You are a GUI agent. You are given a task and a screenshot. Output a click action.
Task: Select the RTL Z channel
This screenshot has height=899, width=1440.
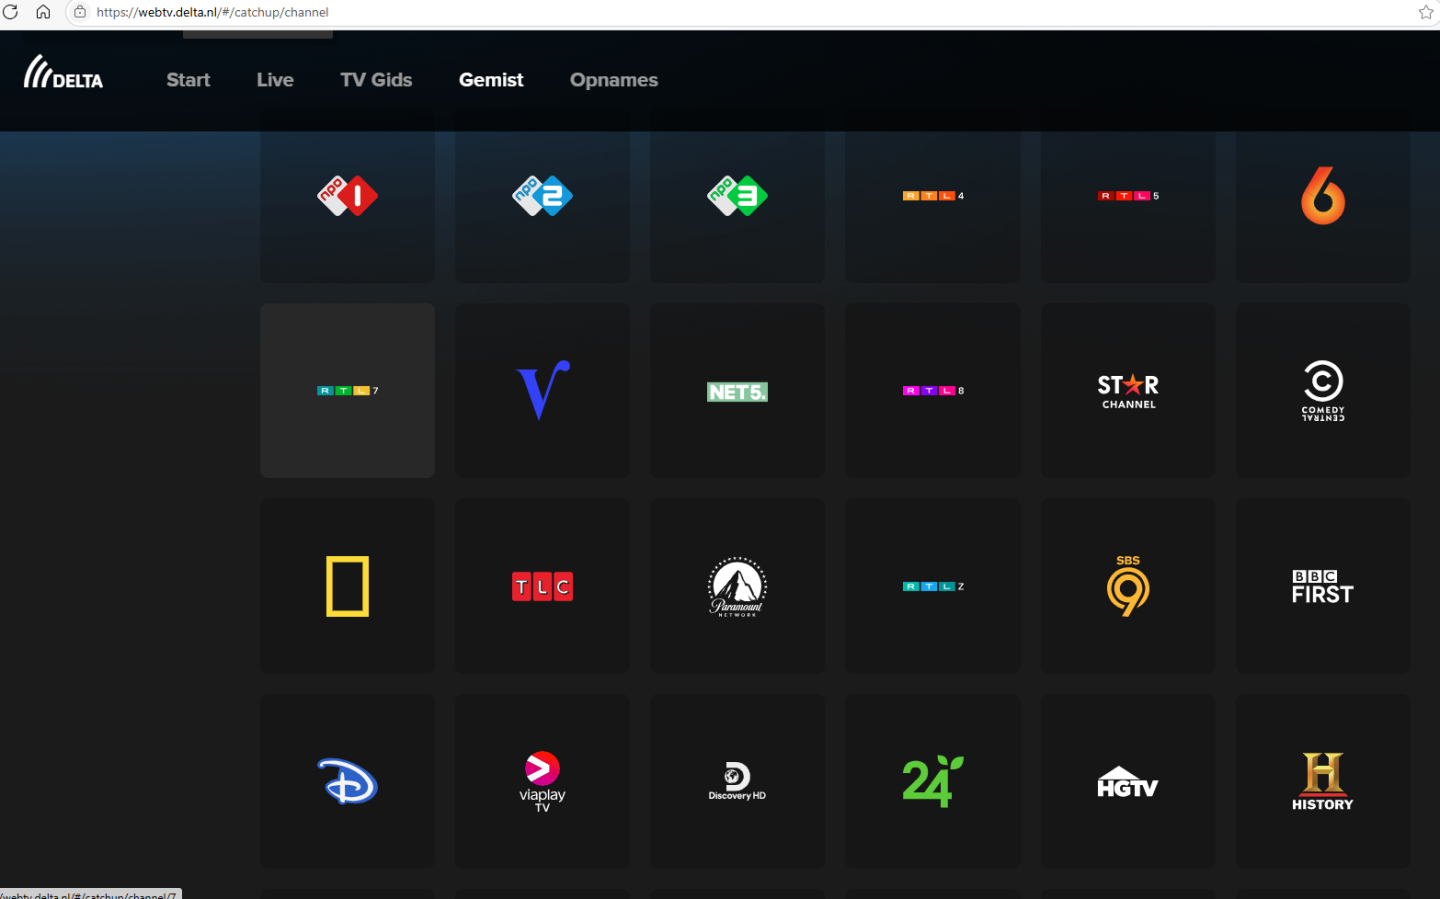tap(932, 586)
